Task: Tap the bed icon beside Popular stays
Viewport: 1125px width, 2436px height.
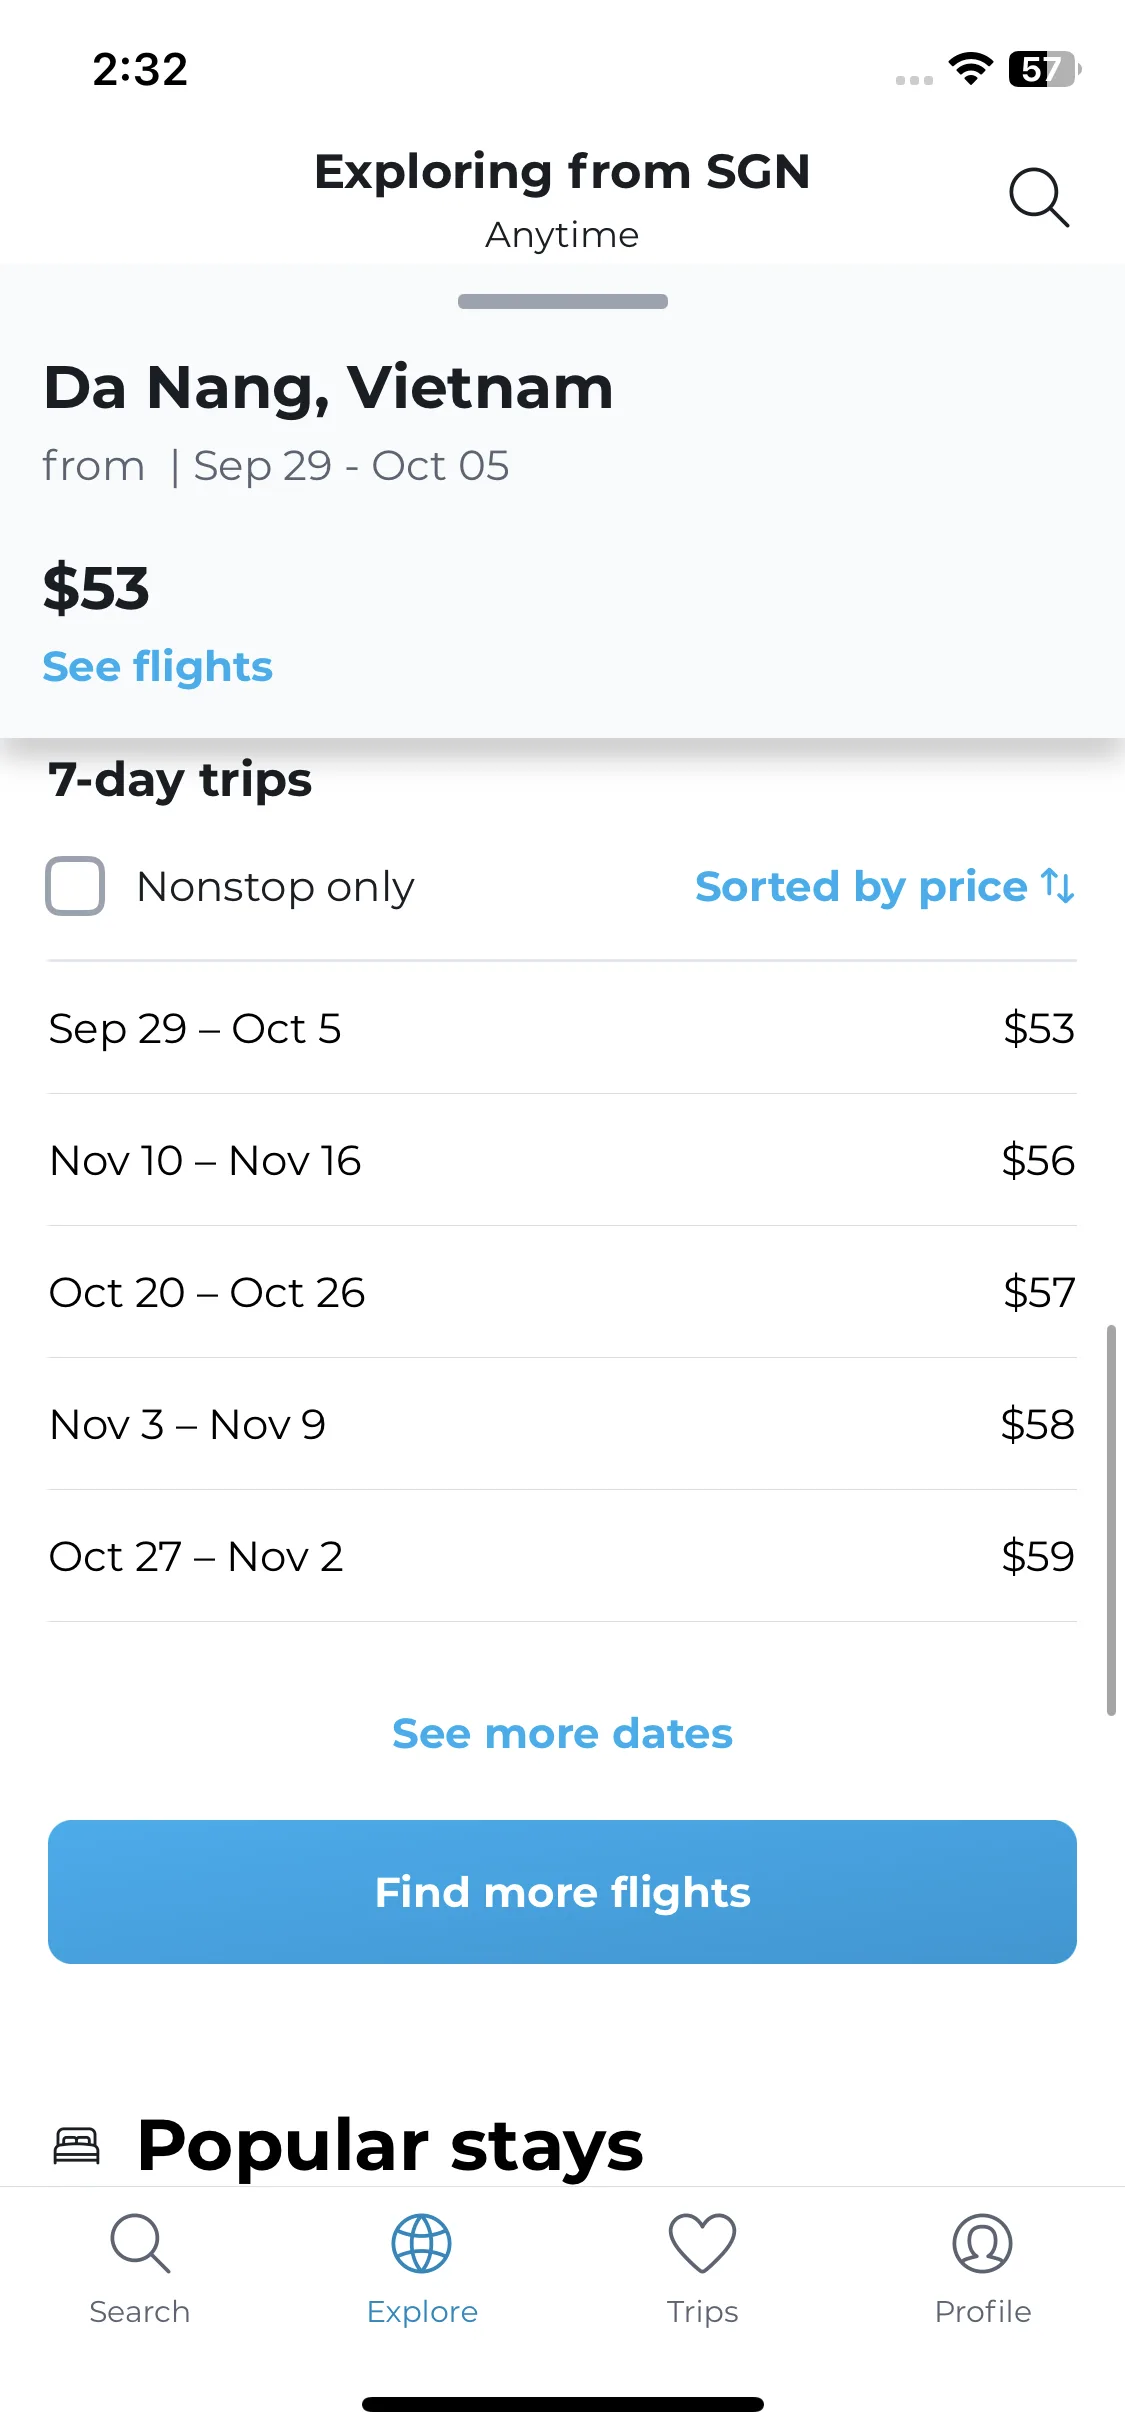Action: [77, 2146]
